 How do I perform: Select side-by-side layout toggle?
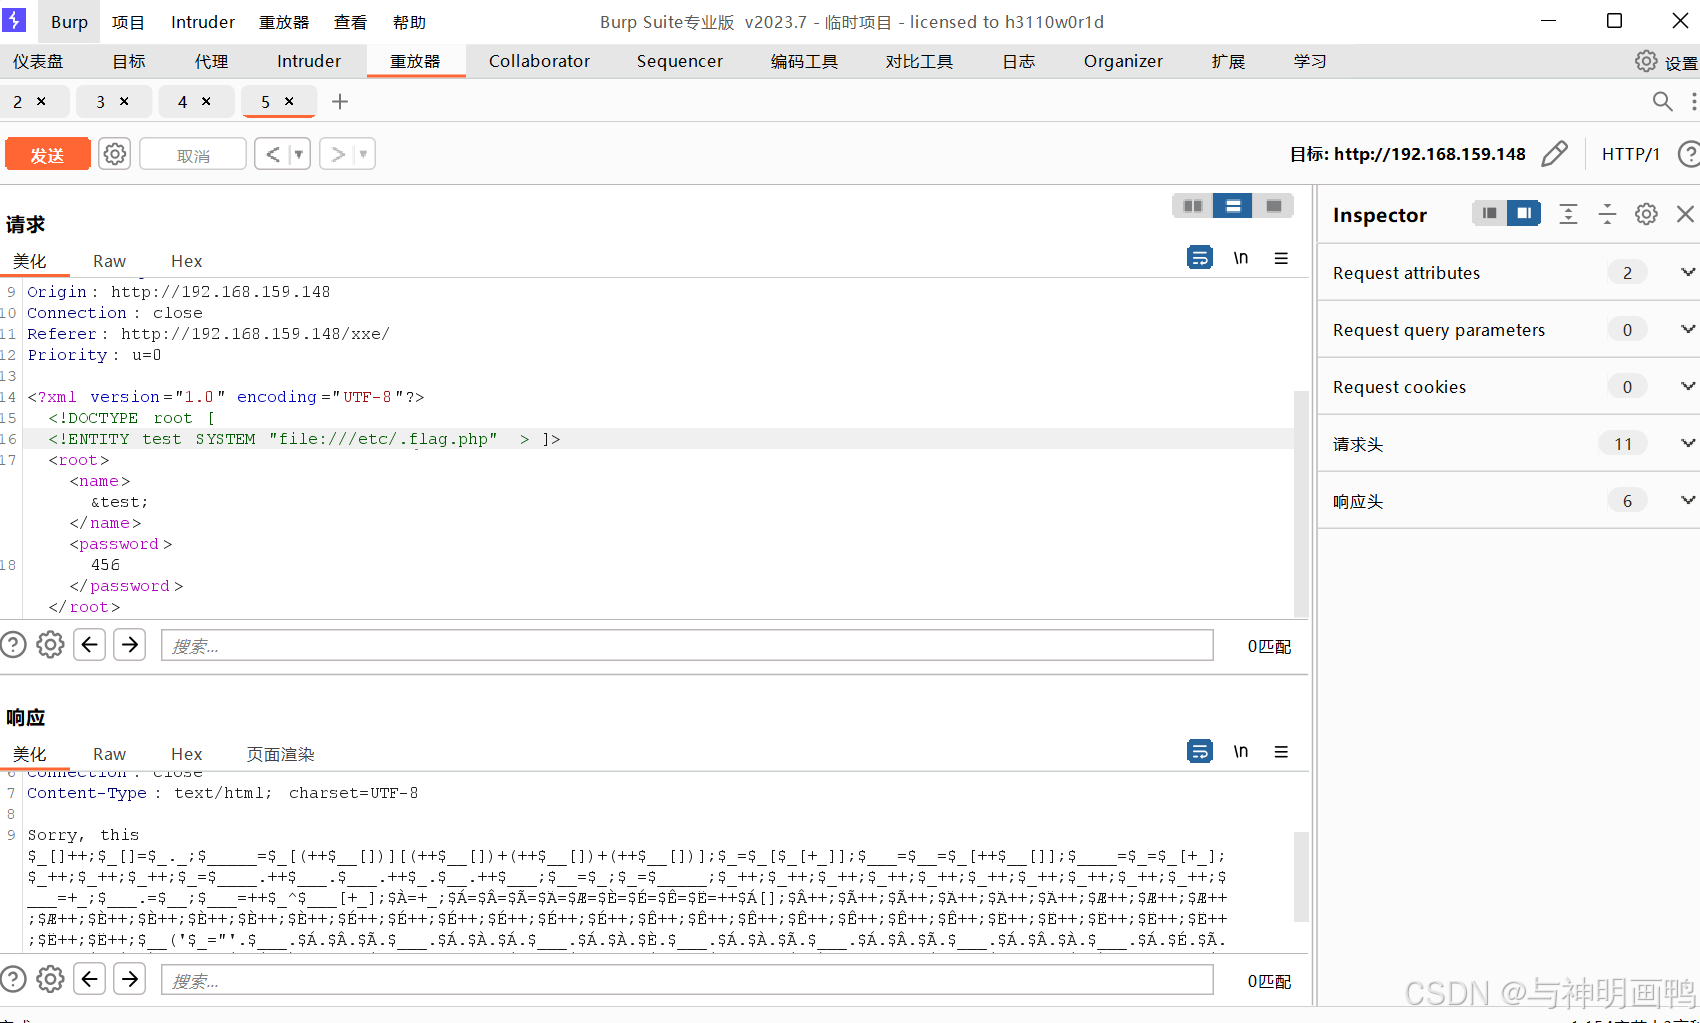1192,206
